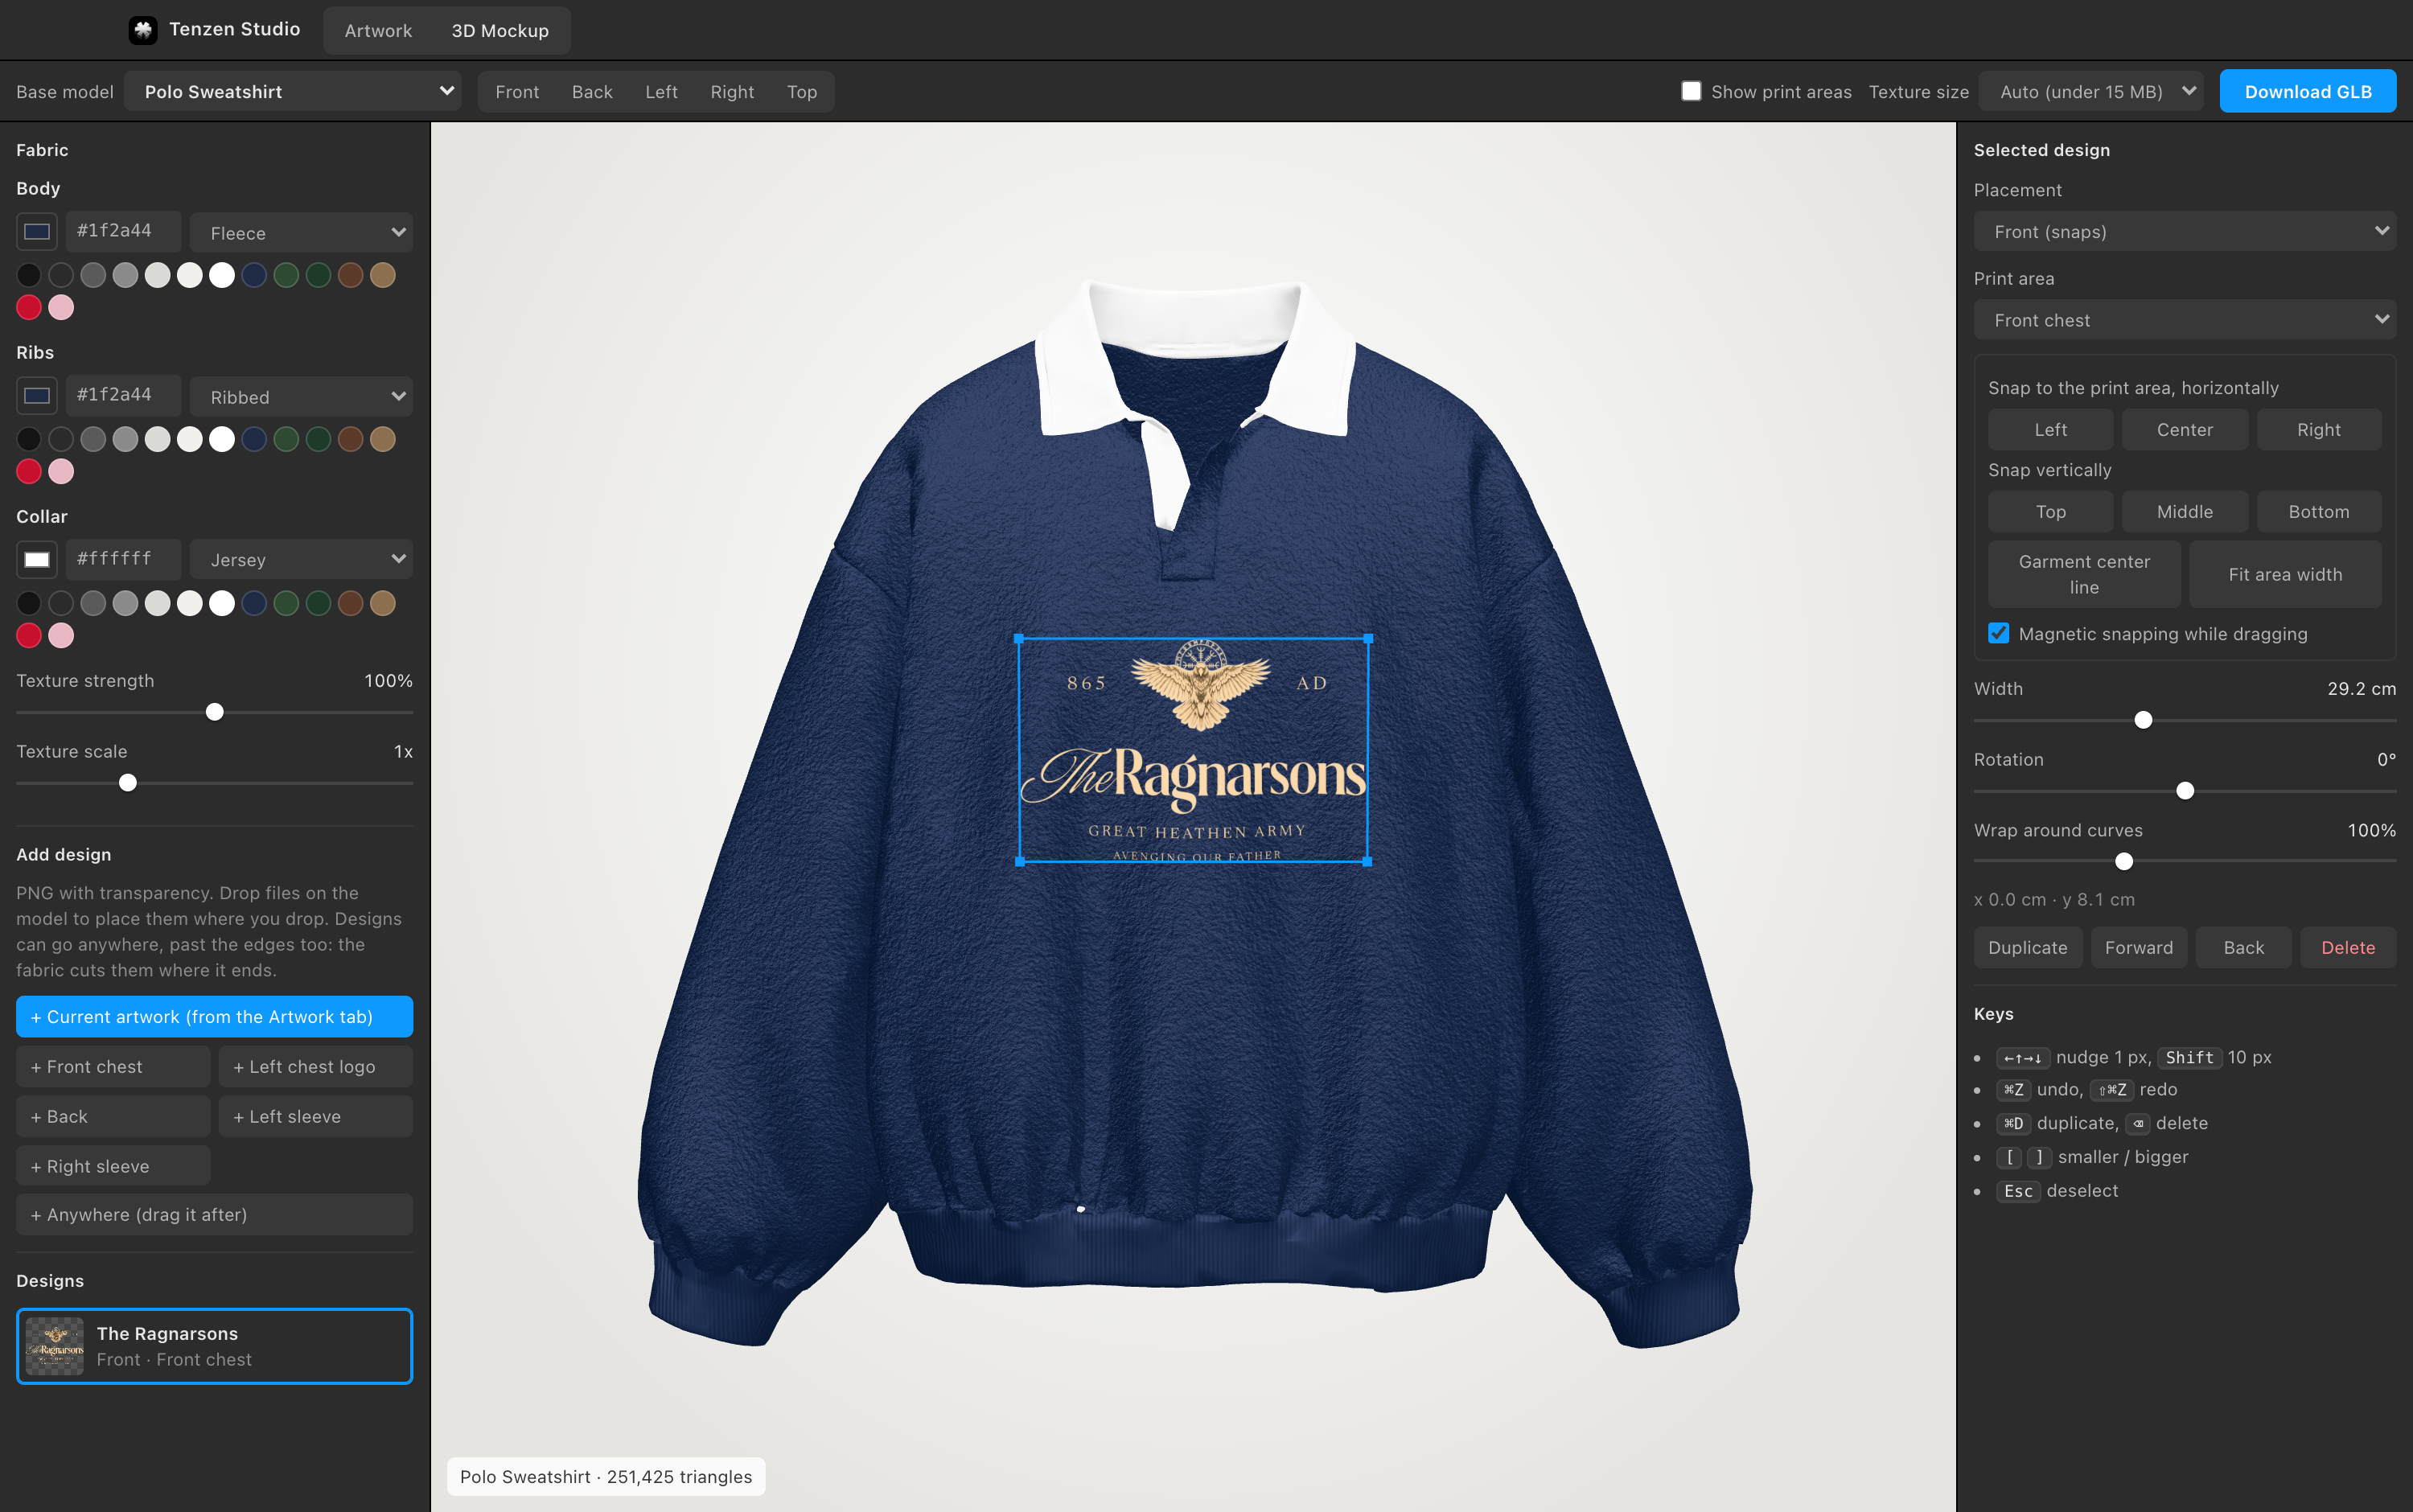Click the Rotation slider handle
The height and width of the screenshot is (1512, 2413).
pos(2185,791)
